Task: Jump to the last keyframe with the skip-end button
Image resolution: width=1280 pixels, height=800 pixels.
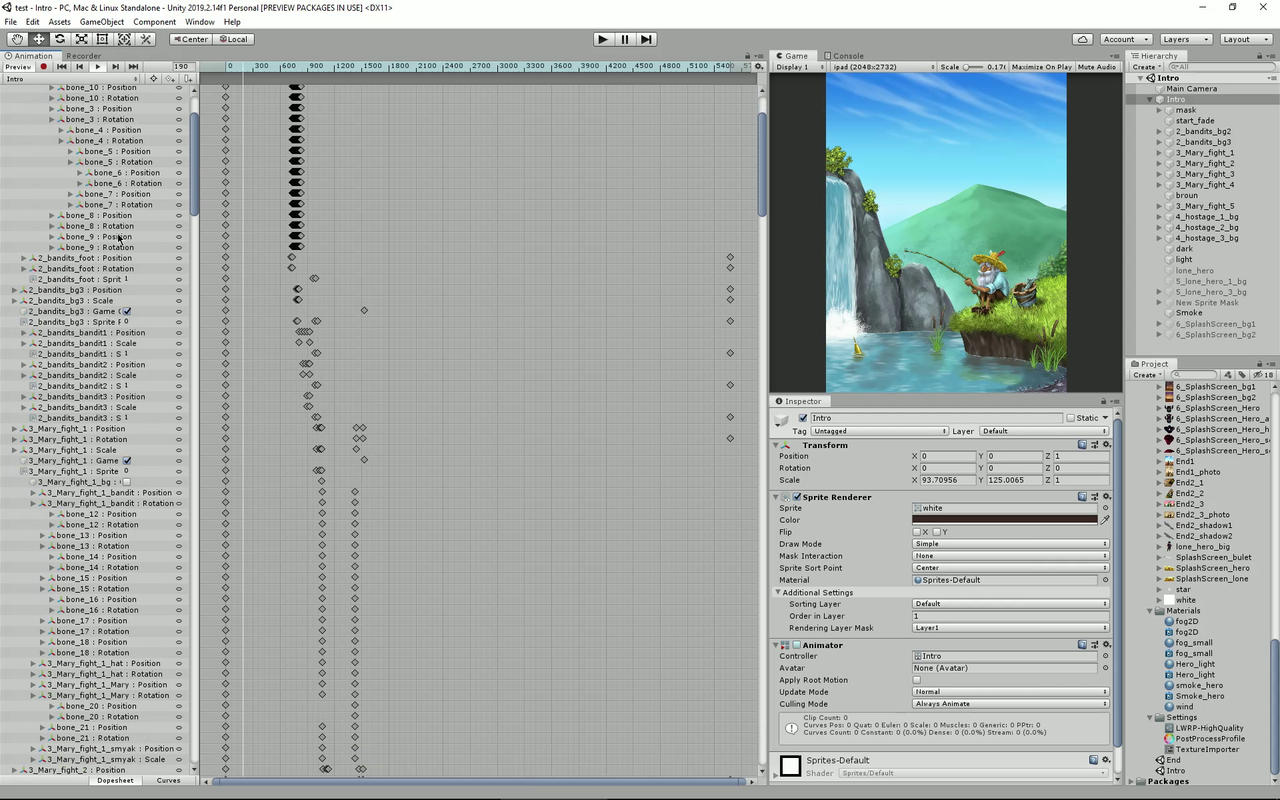Action: pyautogui.click(x=134, y=66)
